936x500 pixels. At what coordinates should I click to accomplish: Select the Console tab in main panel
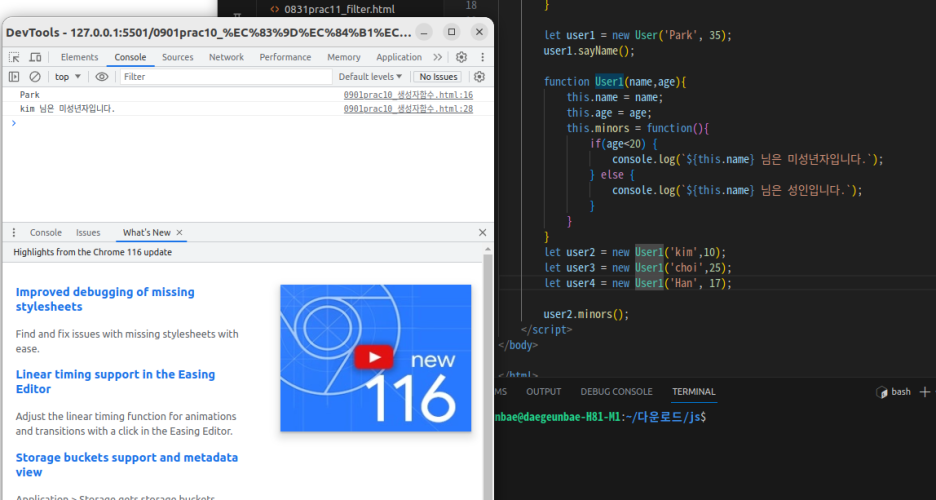[130, 57]
